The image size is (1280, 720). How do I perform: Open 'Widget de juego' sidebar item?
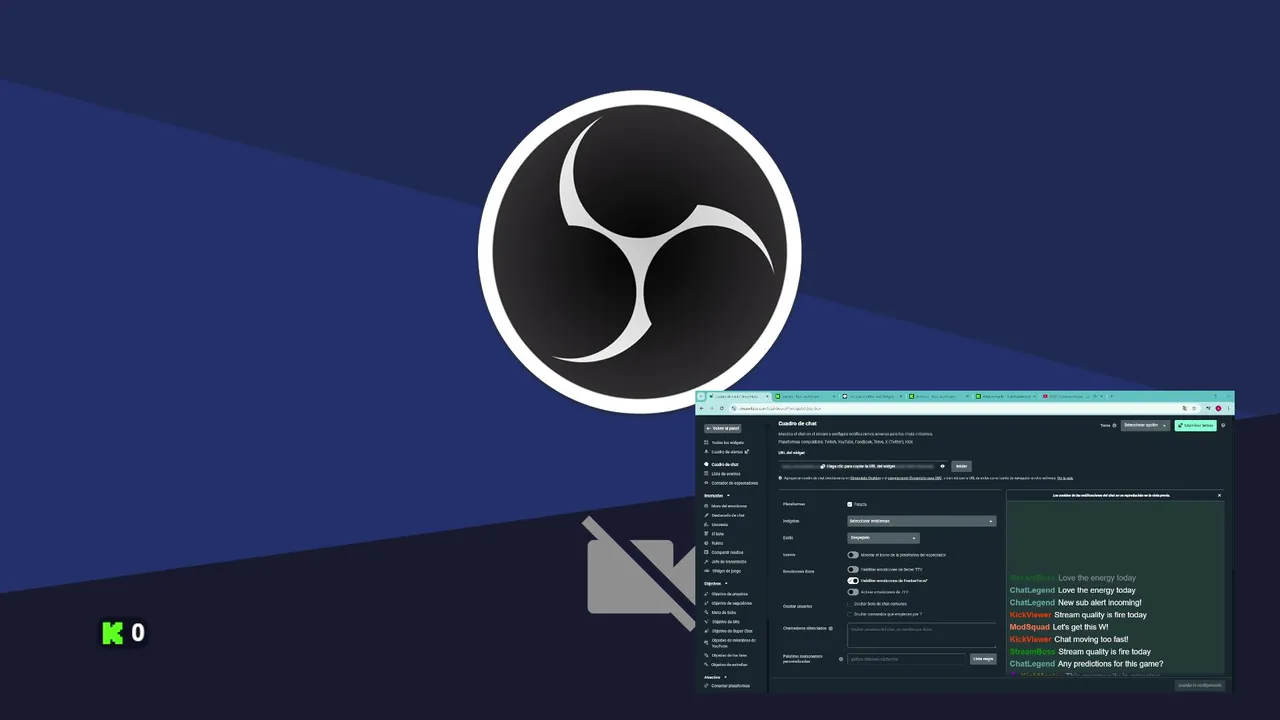pos(722,571)
